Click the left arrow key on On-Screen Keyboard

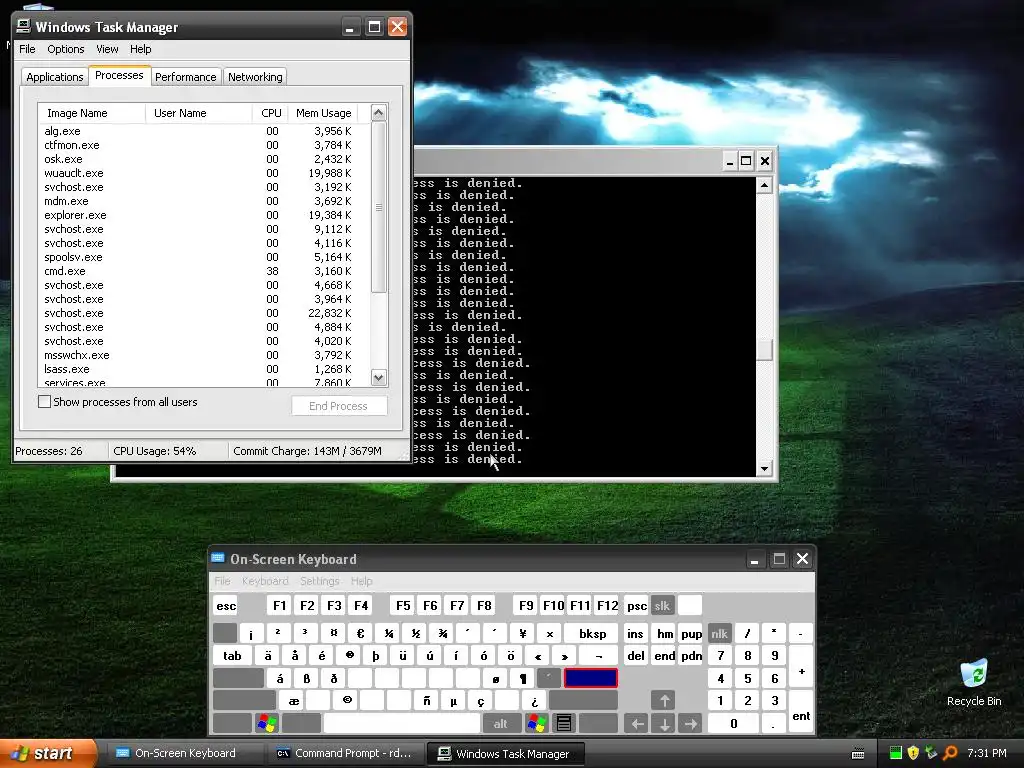click(637, 723)
